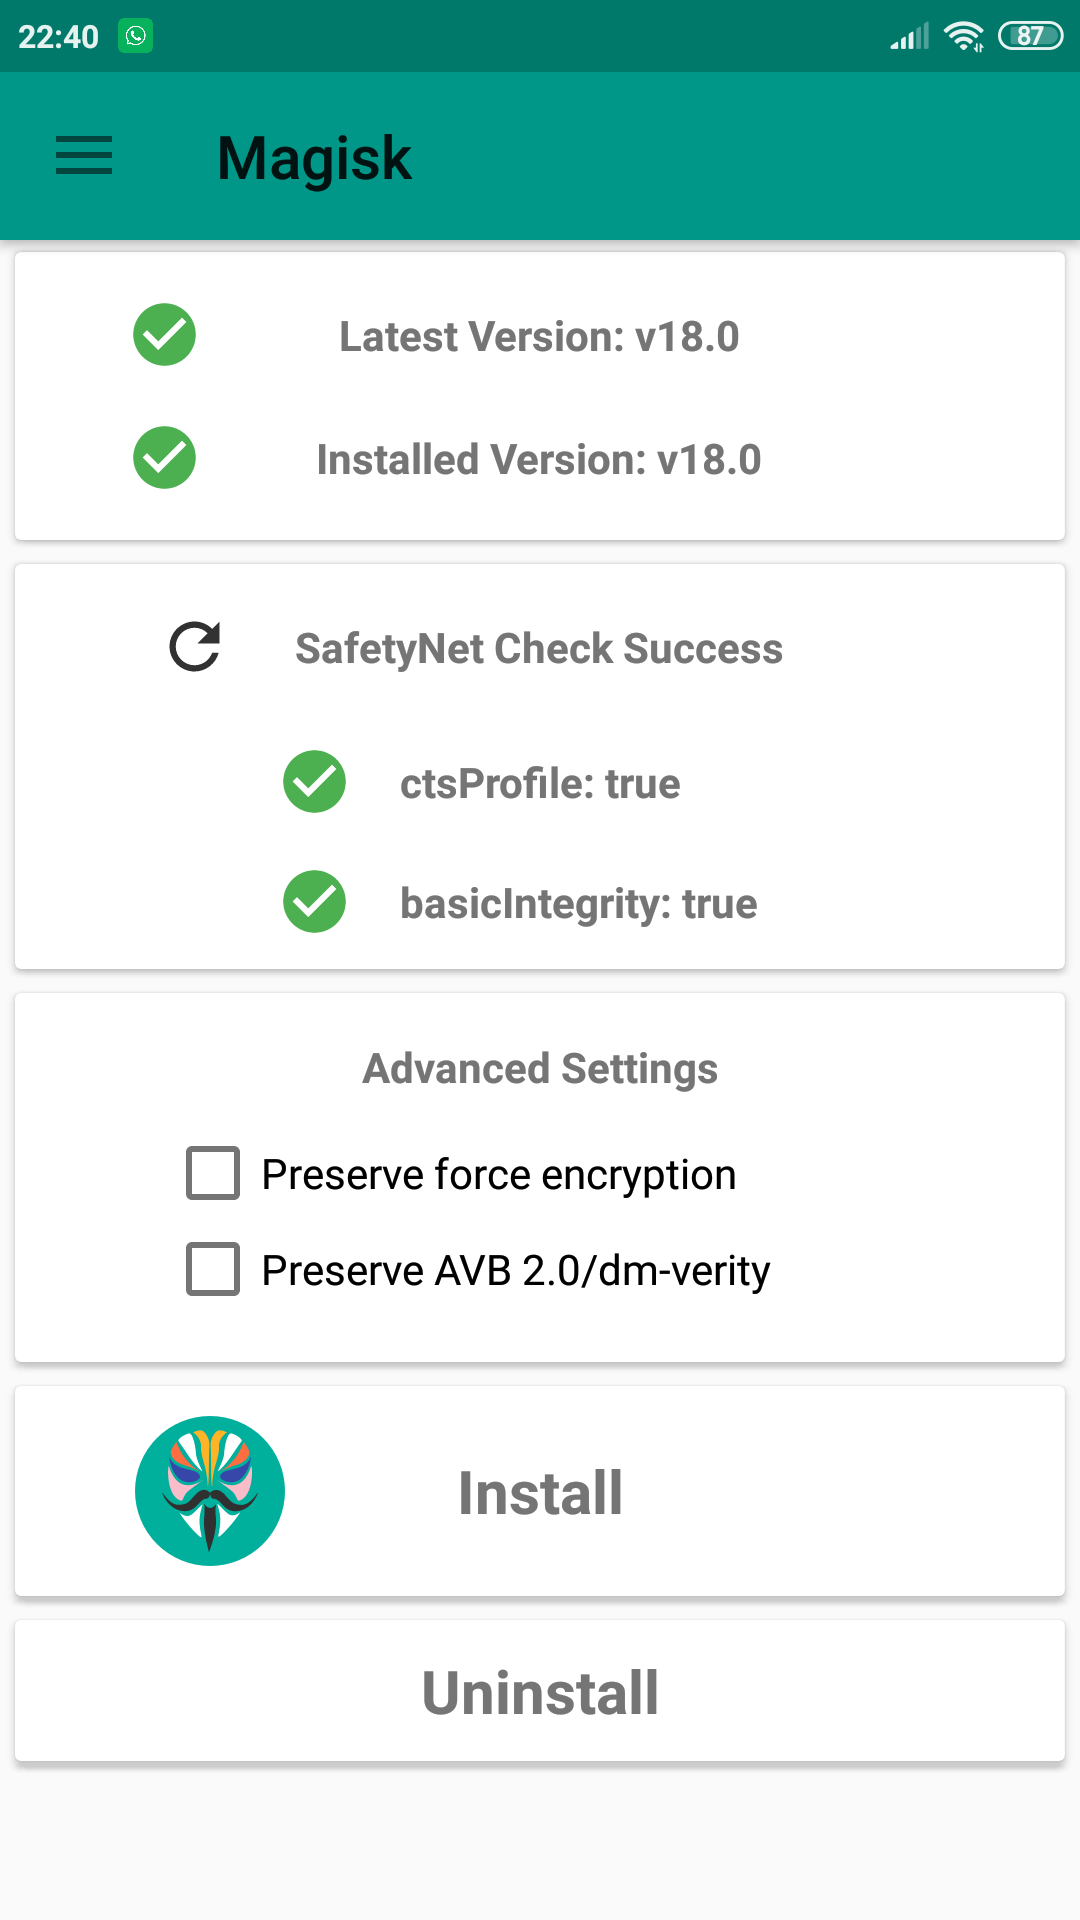Tap the Latest Version v18.0 text

click(x=539, y=337)
